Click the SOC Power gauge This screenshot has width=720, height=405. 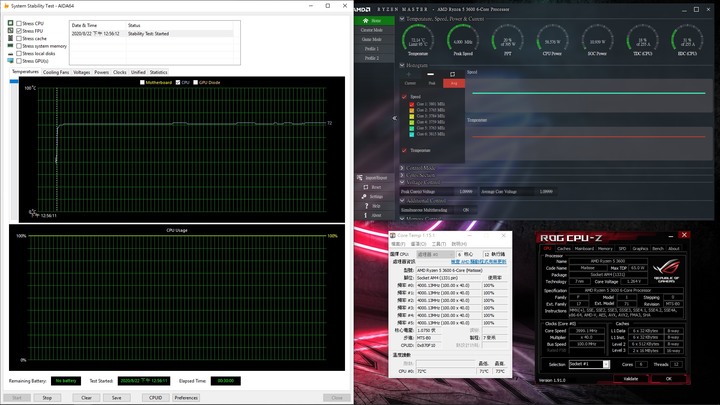click(597, 39)
